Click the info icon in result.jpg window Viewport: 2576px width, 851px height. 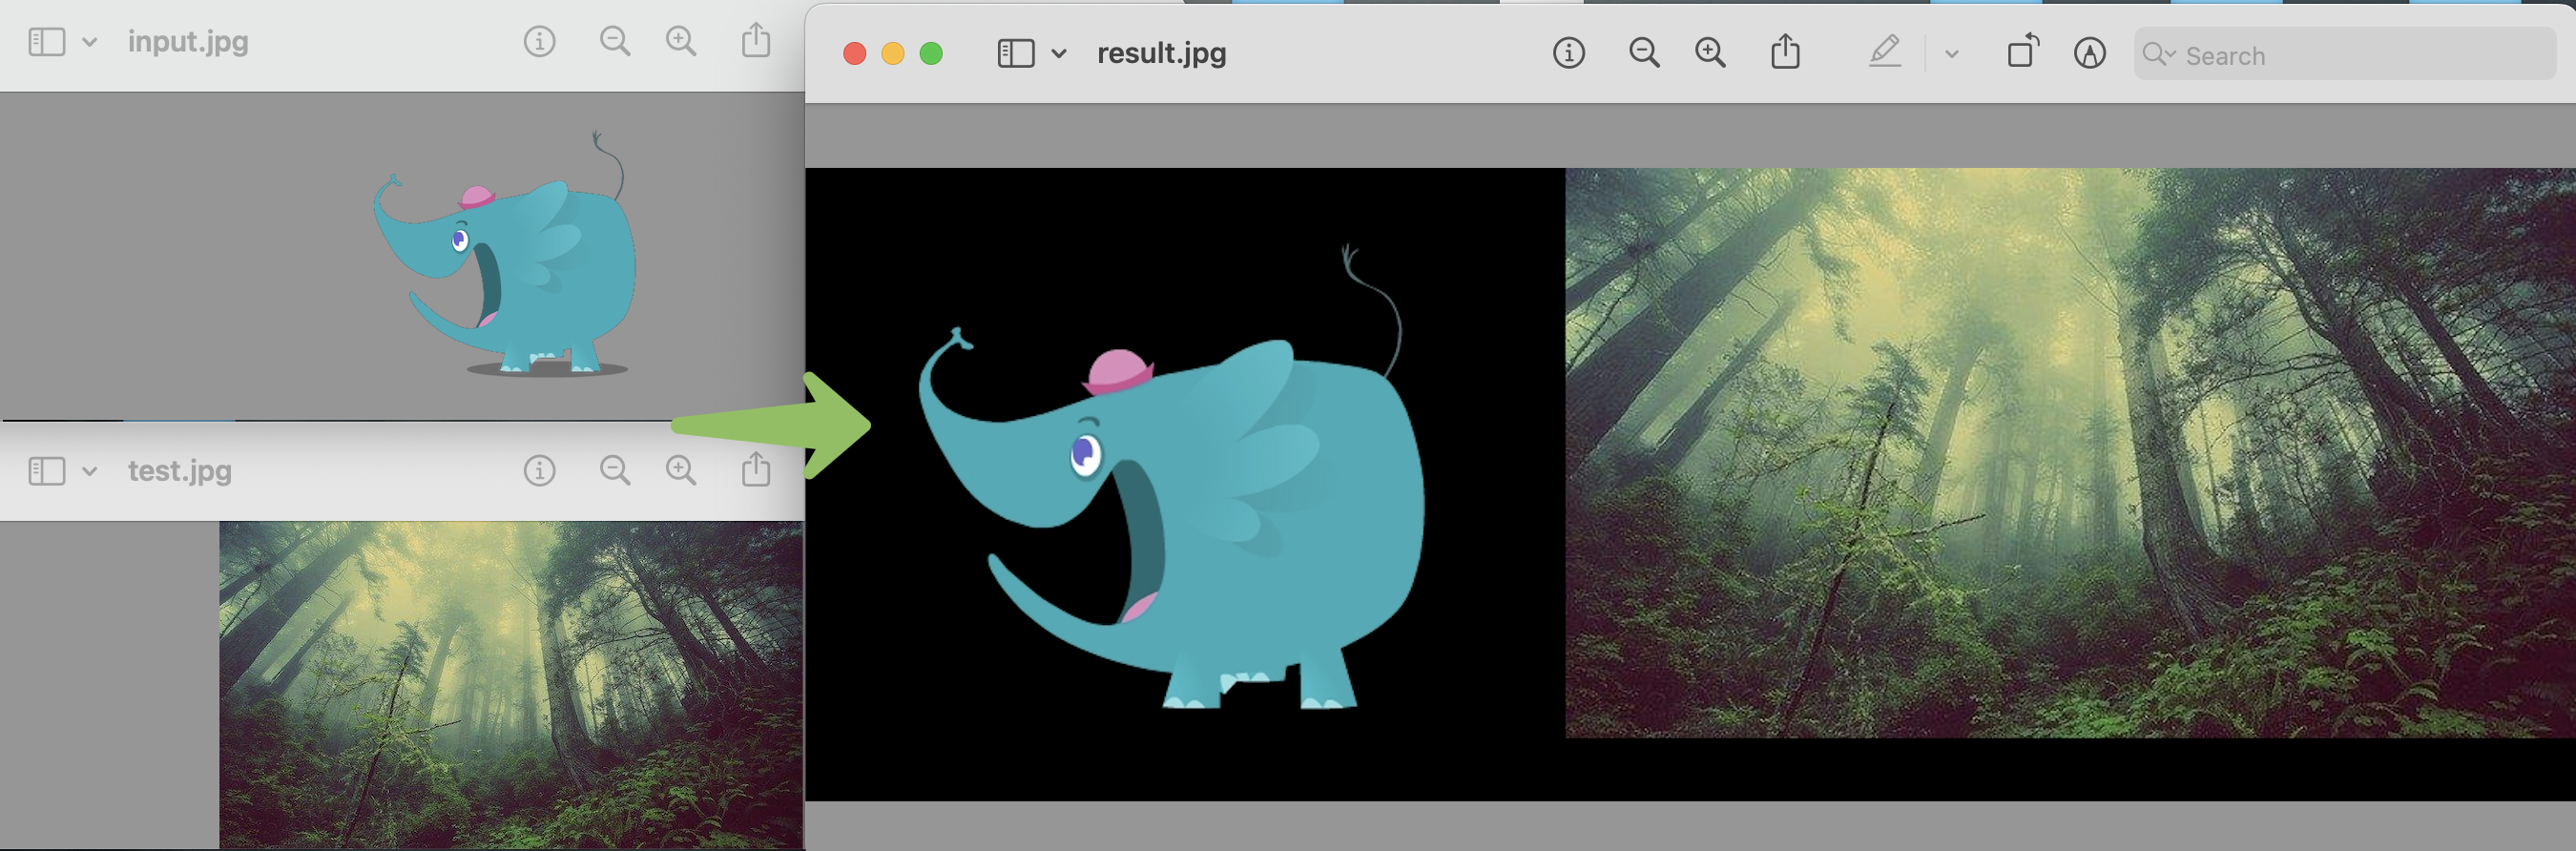pos(1568,53)
